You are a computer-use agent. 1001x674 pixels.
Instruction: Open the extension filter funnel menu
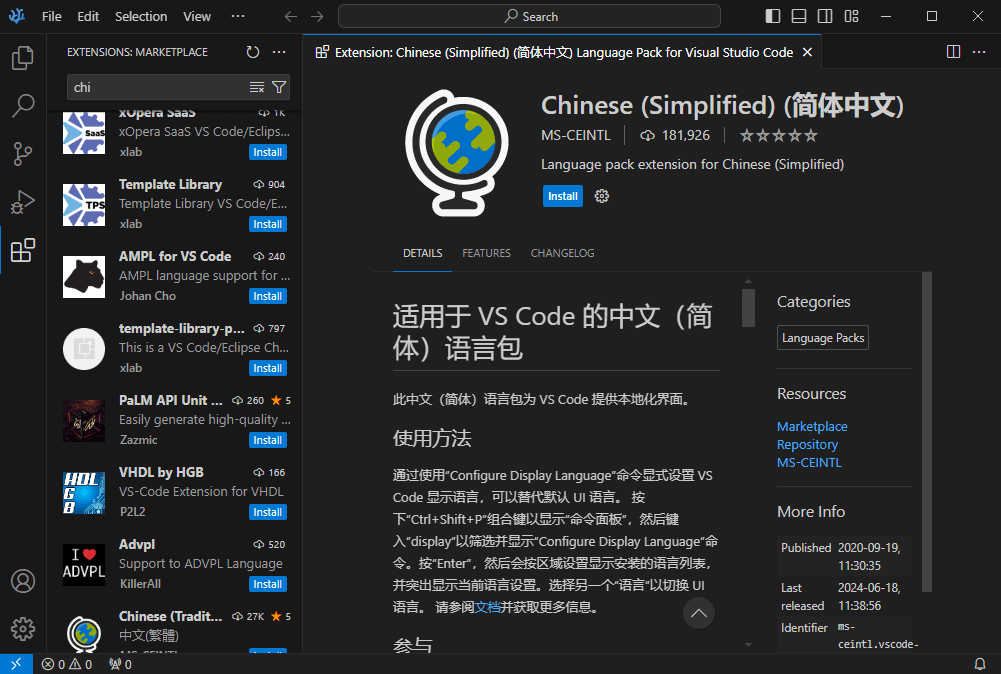[279, 87]
